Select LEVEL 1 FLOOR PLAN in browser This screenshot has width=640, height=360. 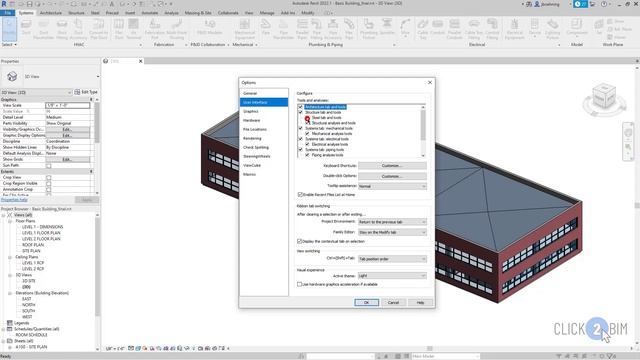point(41,233)
